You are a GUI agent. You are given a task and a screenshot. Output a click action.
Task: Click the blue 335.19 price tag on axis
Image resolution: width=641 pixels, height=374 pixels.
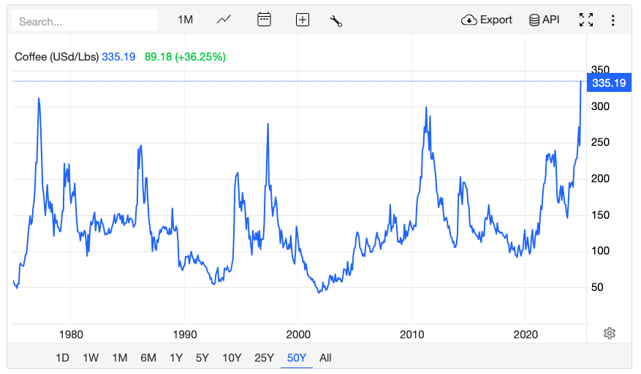(x=609, y=83)
